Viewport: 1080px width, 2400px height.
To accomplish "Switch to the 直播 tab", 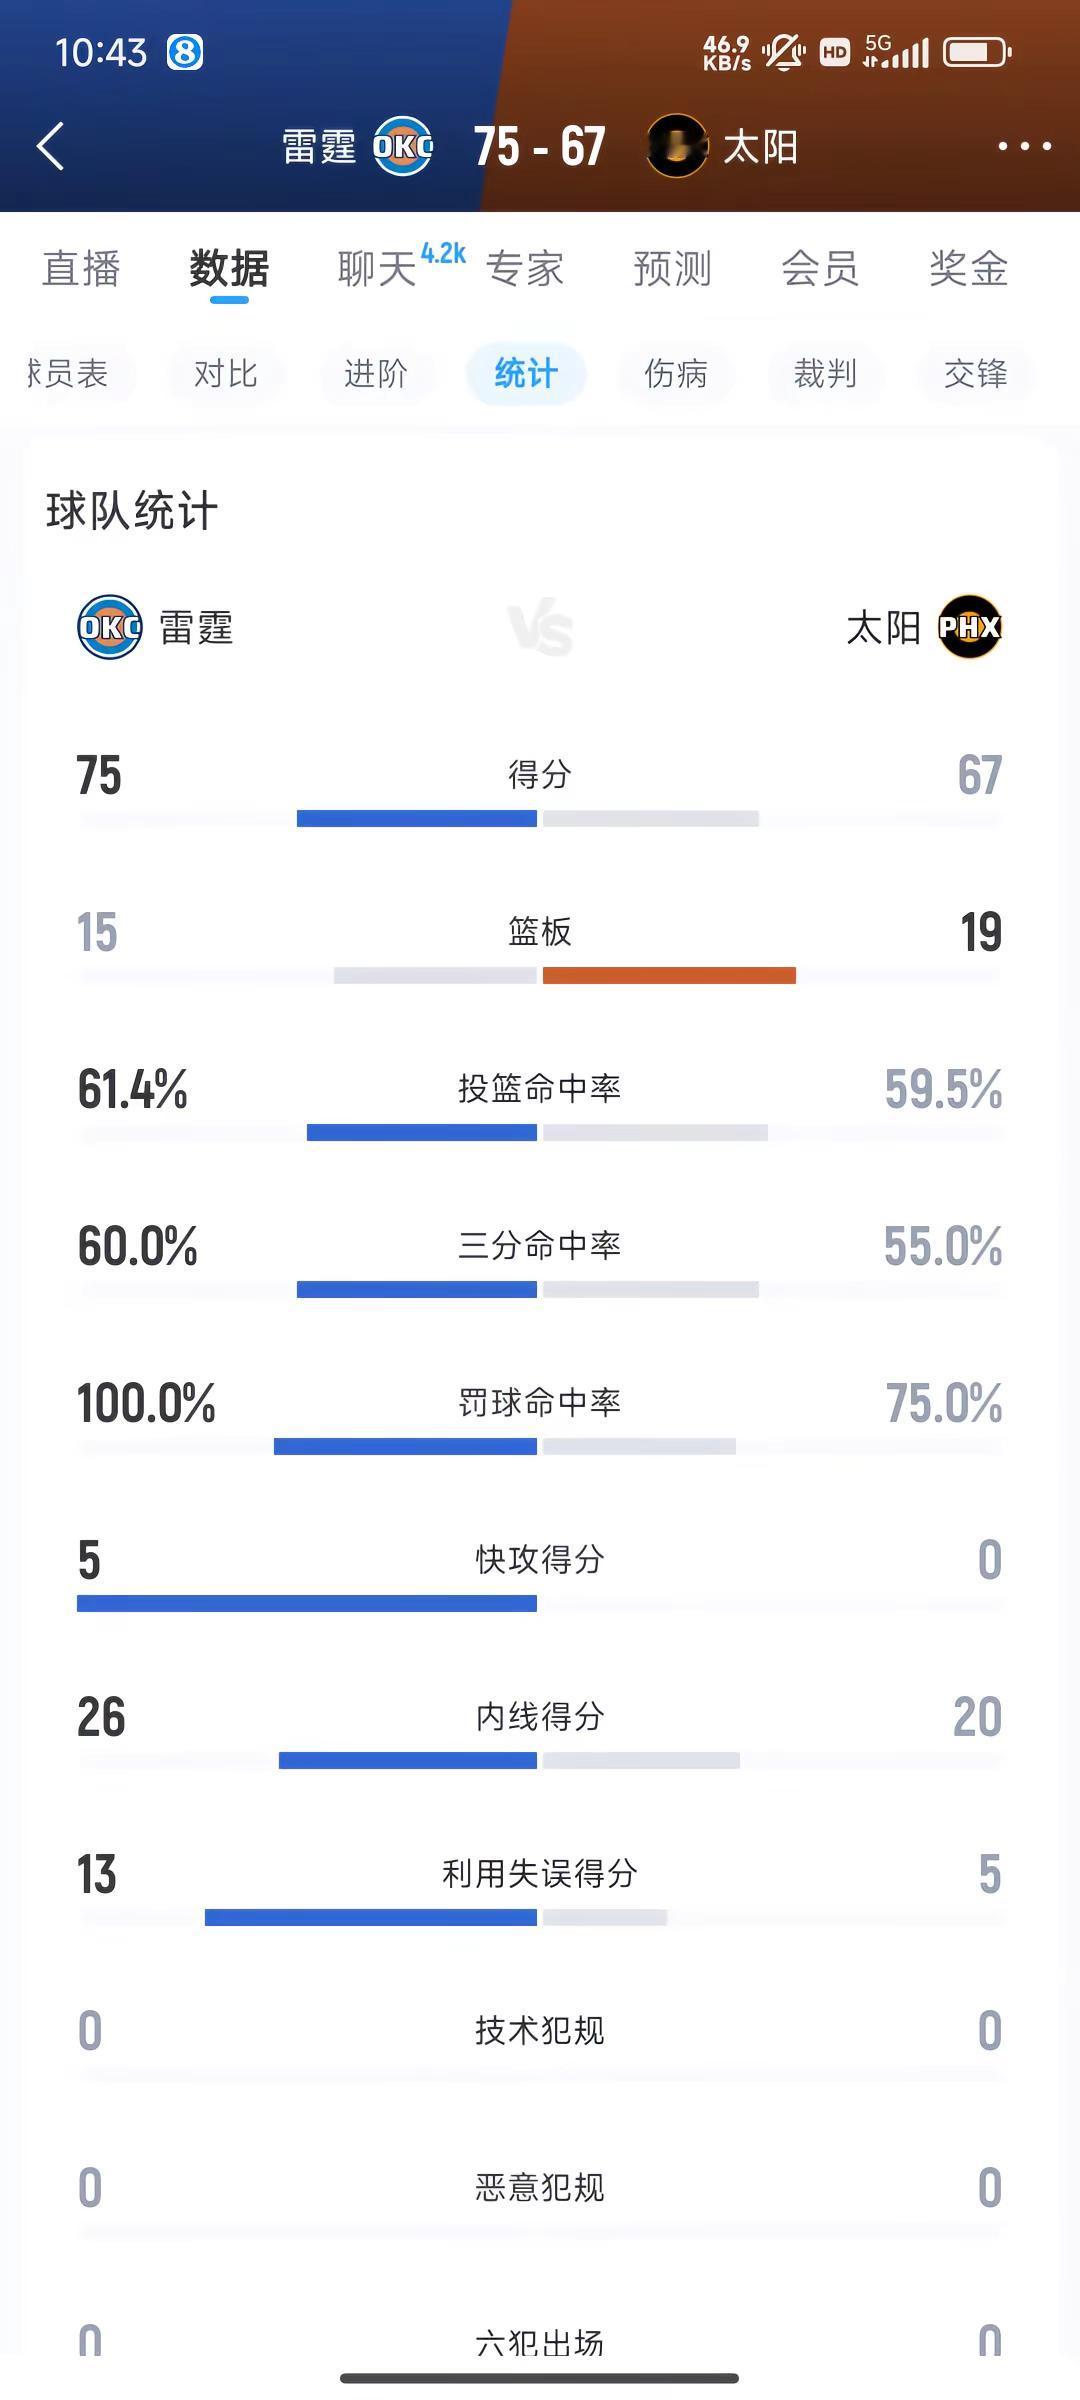I will tap(81, 268).
